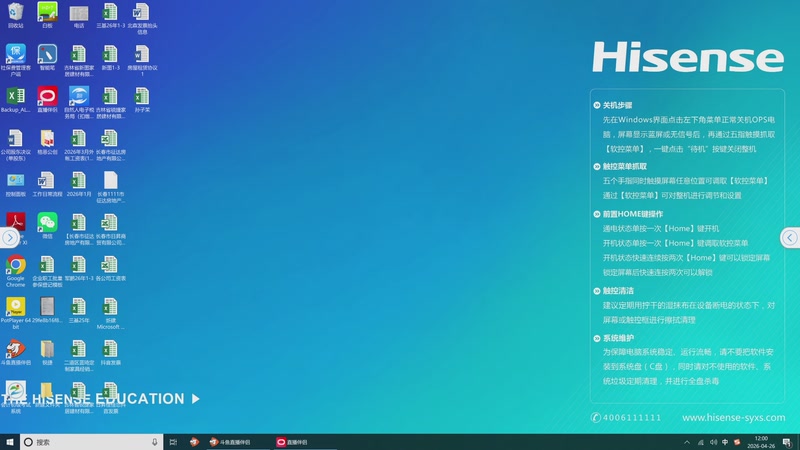This screenshot has height=450, width=800.
Task: Open the 电话 desktop file
Action: point(79,15)
